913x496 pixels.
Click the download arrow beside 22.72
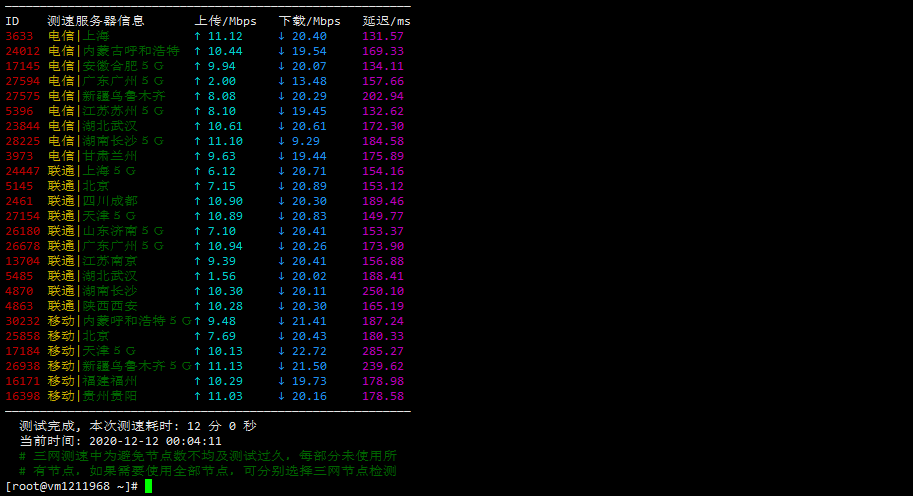pyautogui.click(x=282, y=351)
